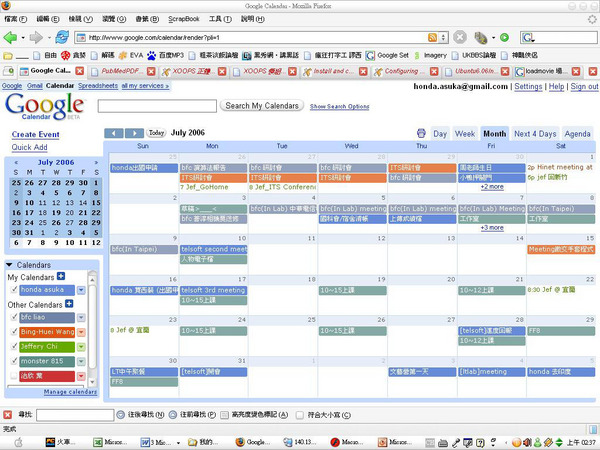Select the Month view tab

(494, 134)
